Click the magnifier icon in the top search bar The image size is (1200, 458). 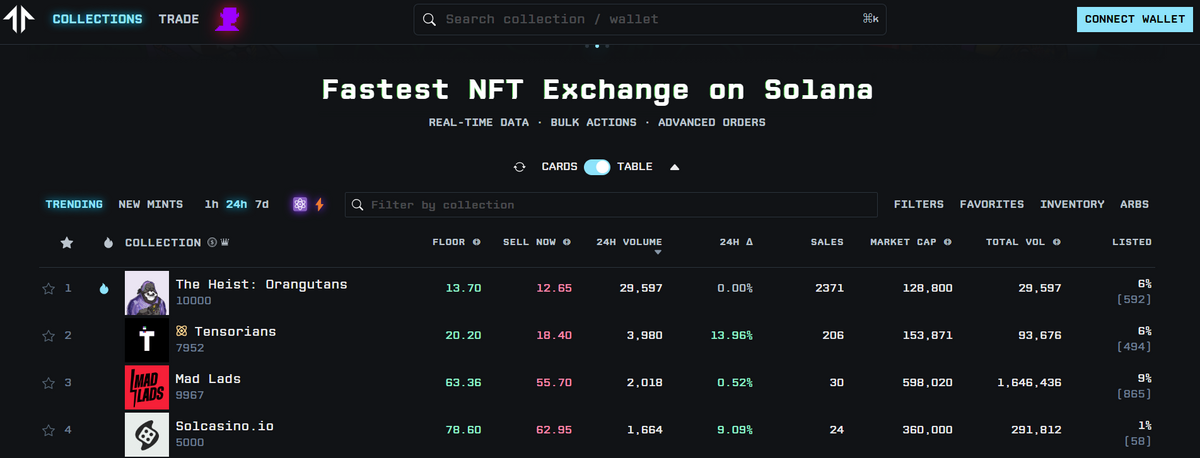pos(429,20)
